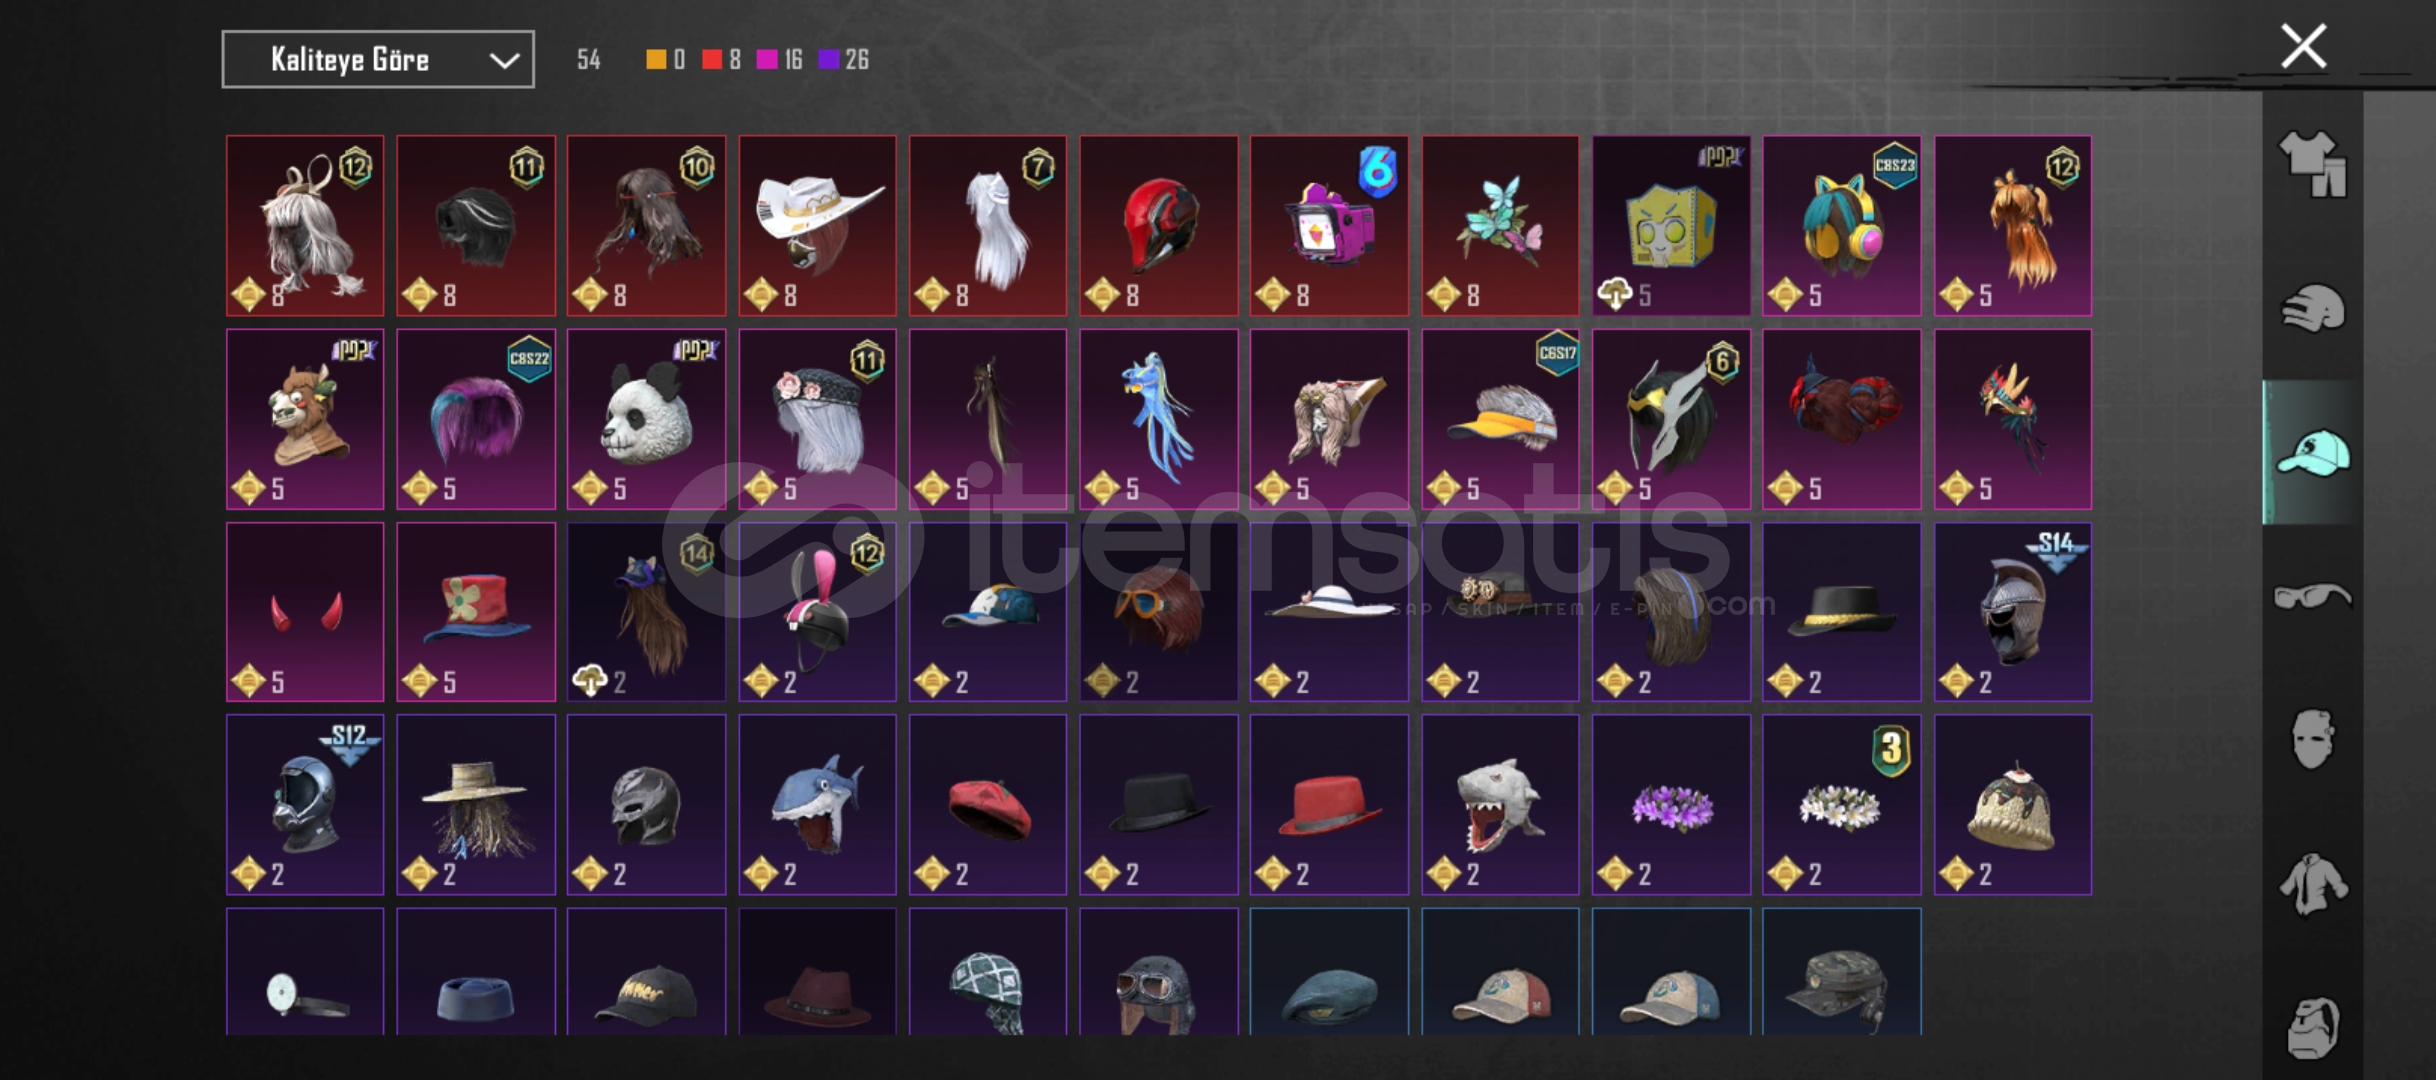
Task: Select the white cowboy hat item
Action: 817,226
